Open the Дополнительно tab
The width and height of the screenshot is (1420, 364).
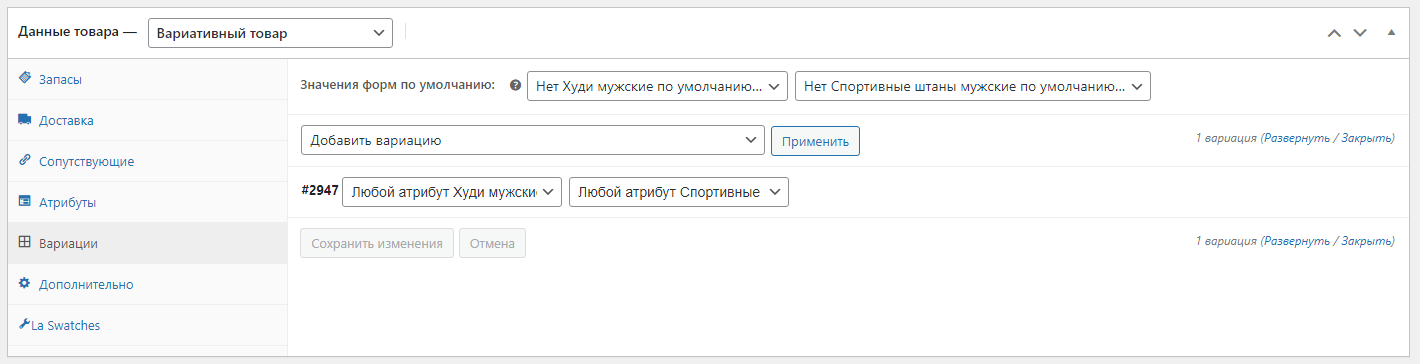click(147, 284)
